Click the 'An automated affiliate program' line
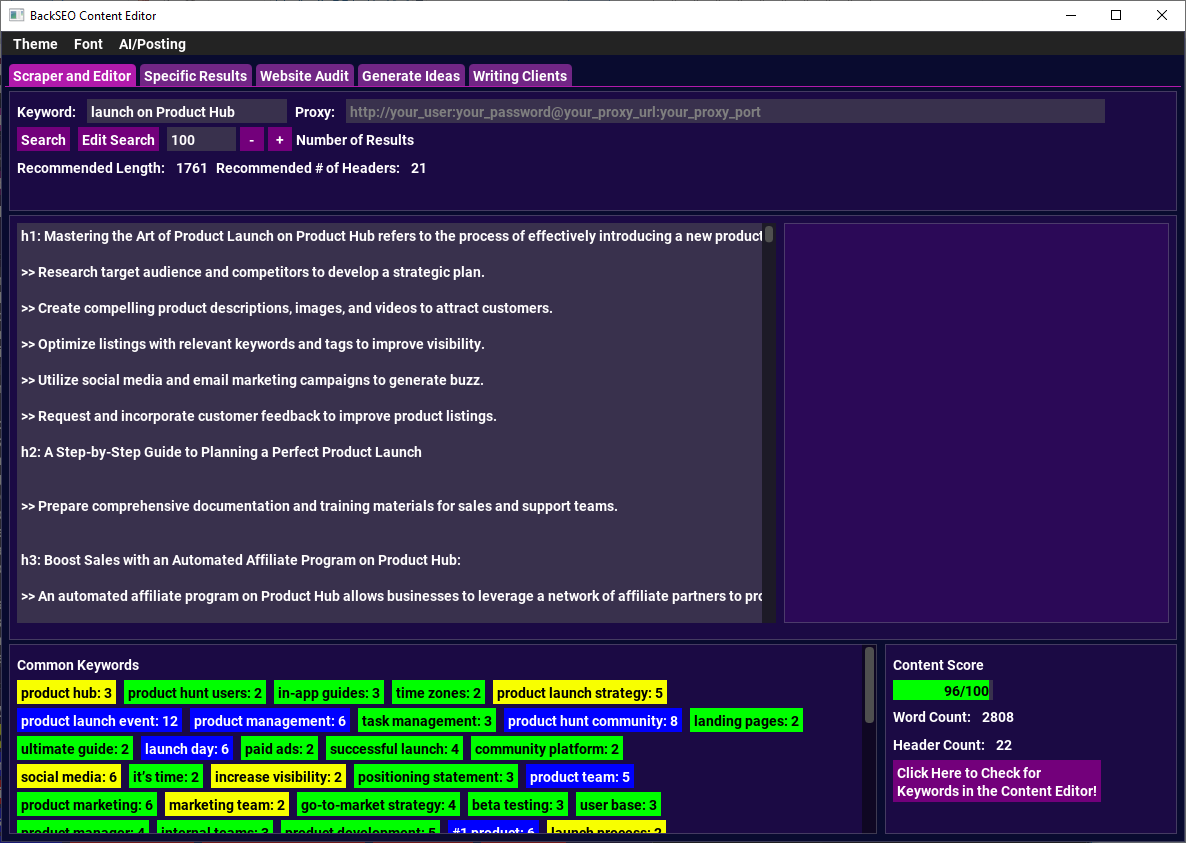 click(391, 597)
